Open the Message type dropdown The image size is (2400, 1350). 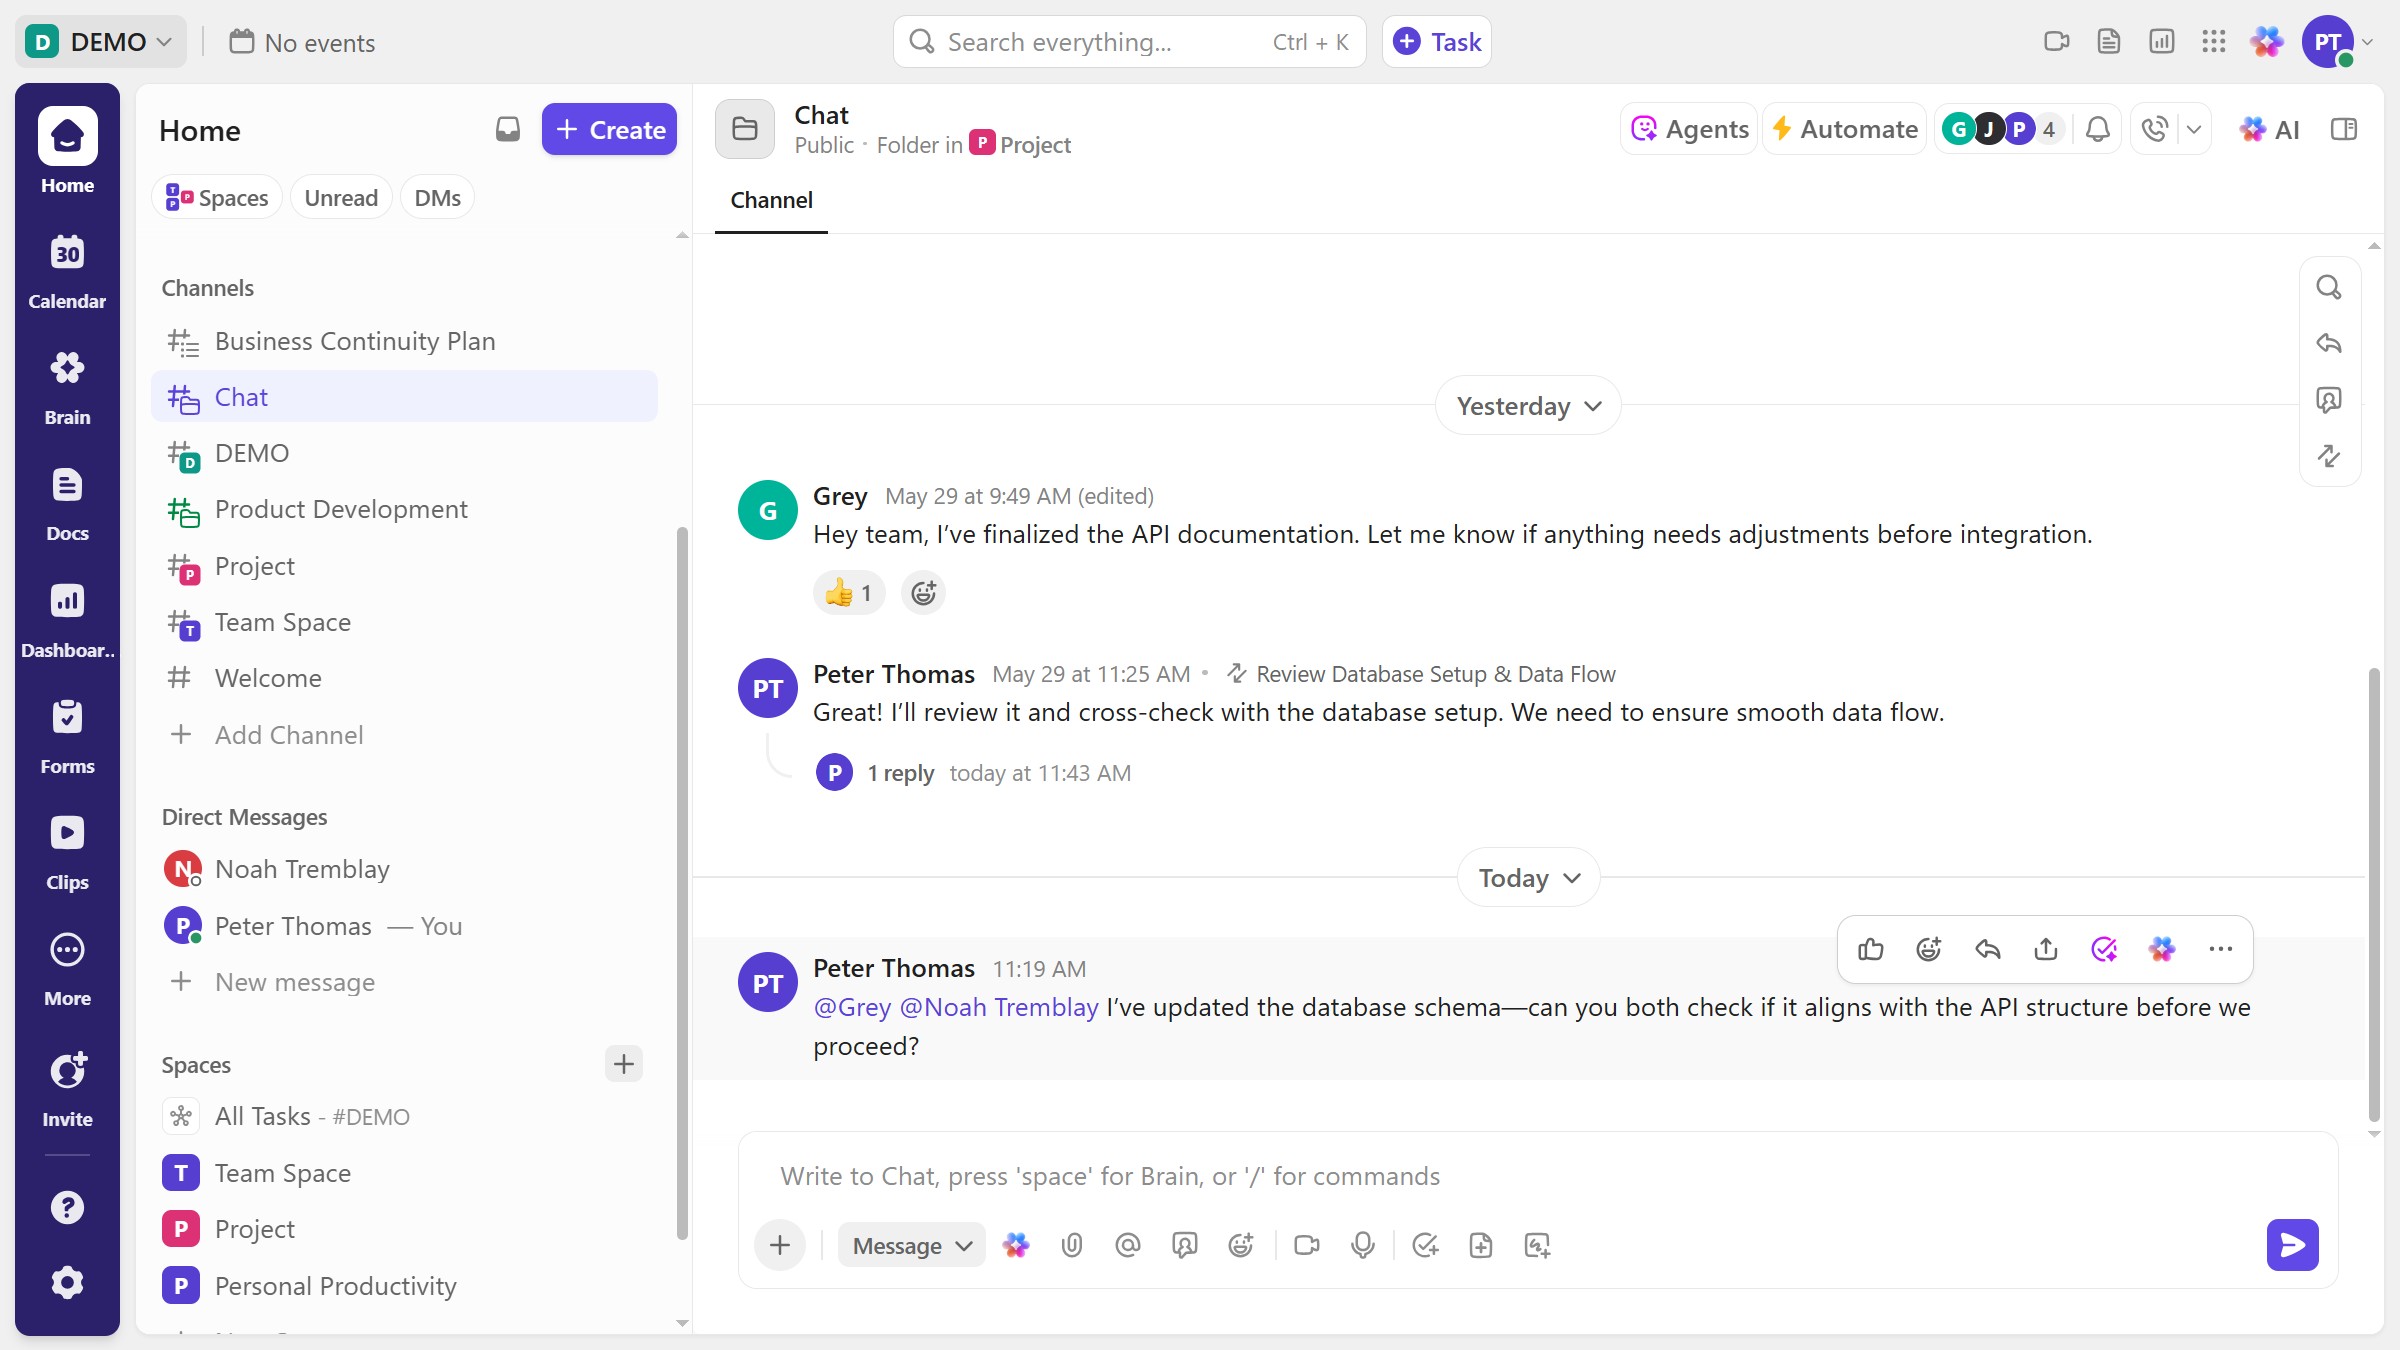(911, 1245)
